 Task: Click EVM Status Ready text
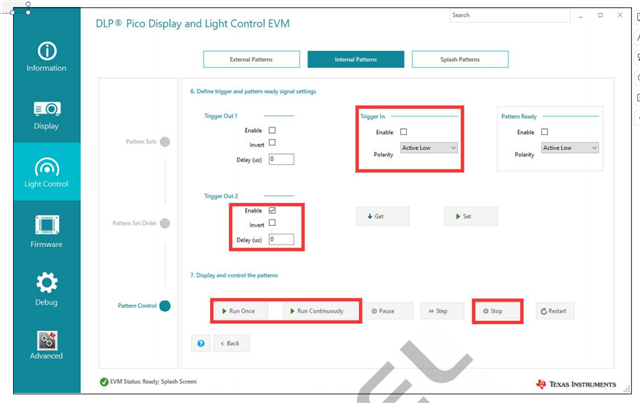[x=153, y=382]
